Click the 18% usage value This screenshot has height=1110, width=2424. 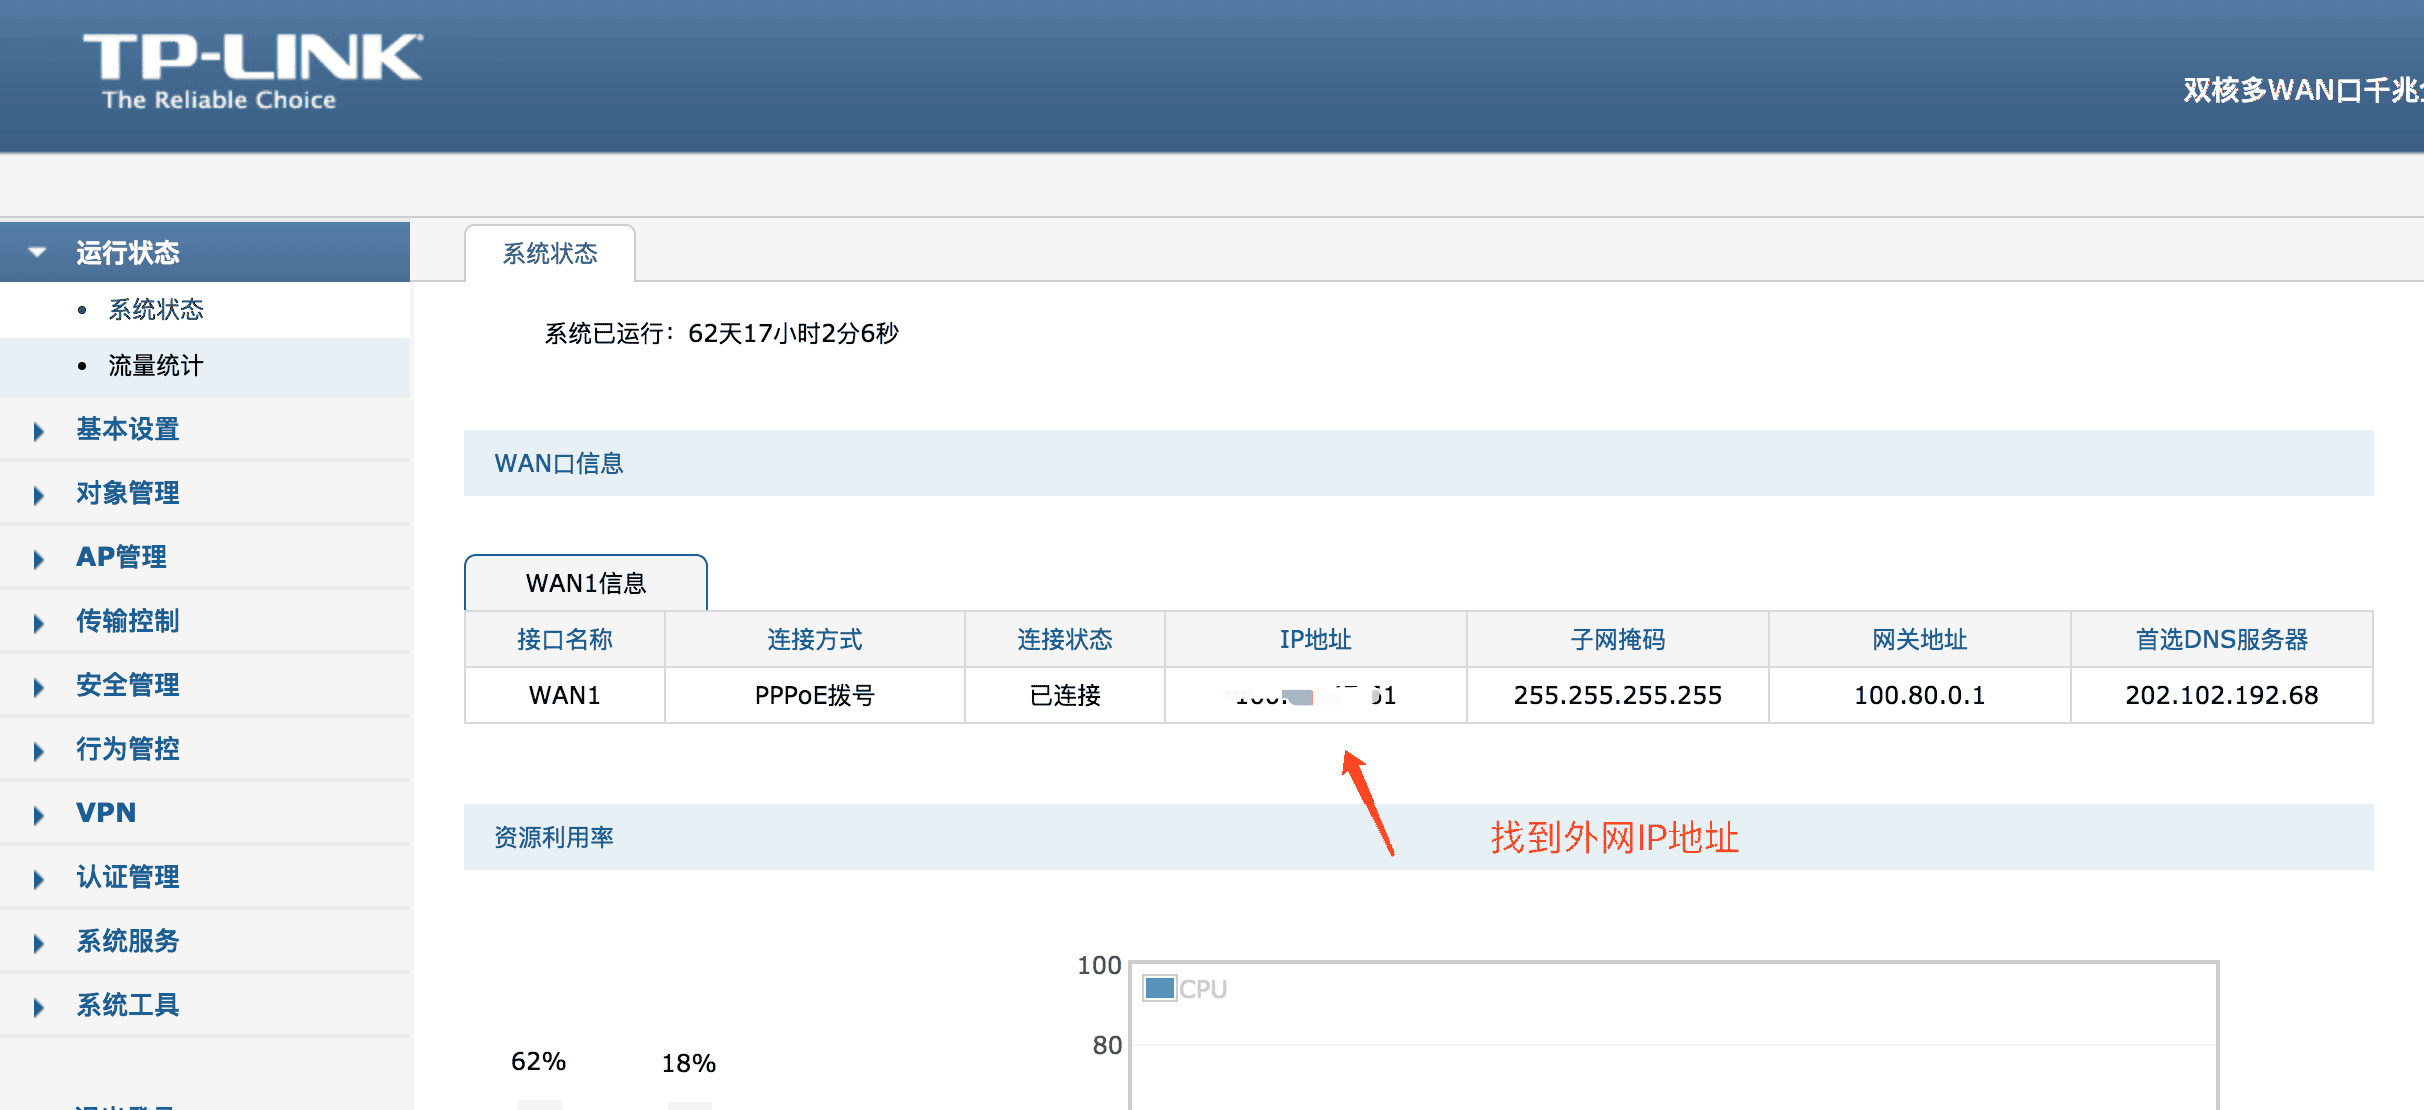(689, 1063)
